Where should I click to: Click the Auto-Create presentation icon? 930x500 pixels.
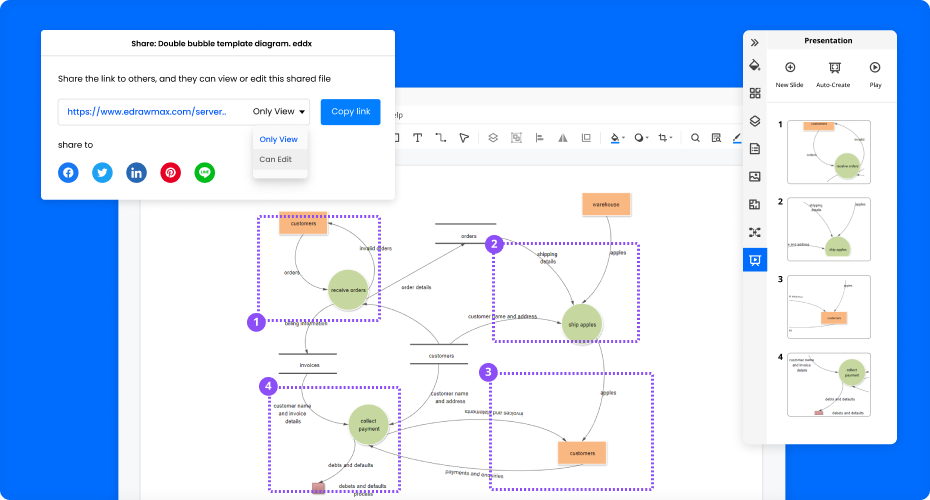click(832, 68)
